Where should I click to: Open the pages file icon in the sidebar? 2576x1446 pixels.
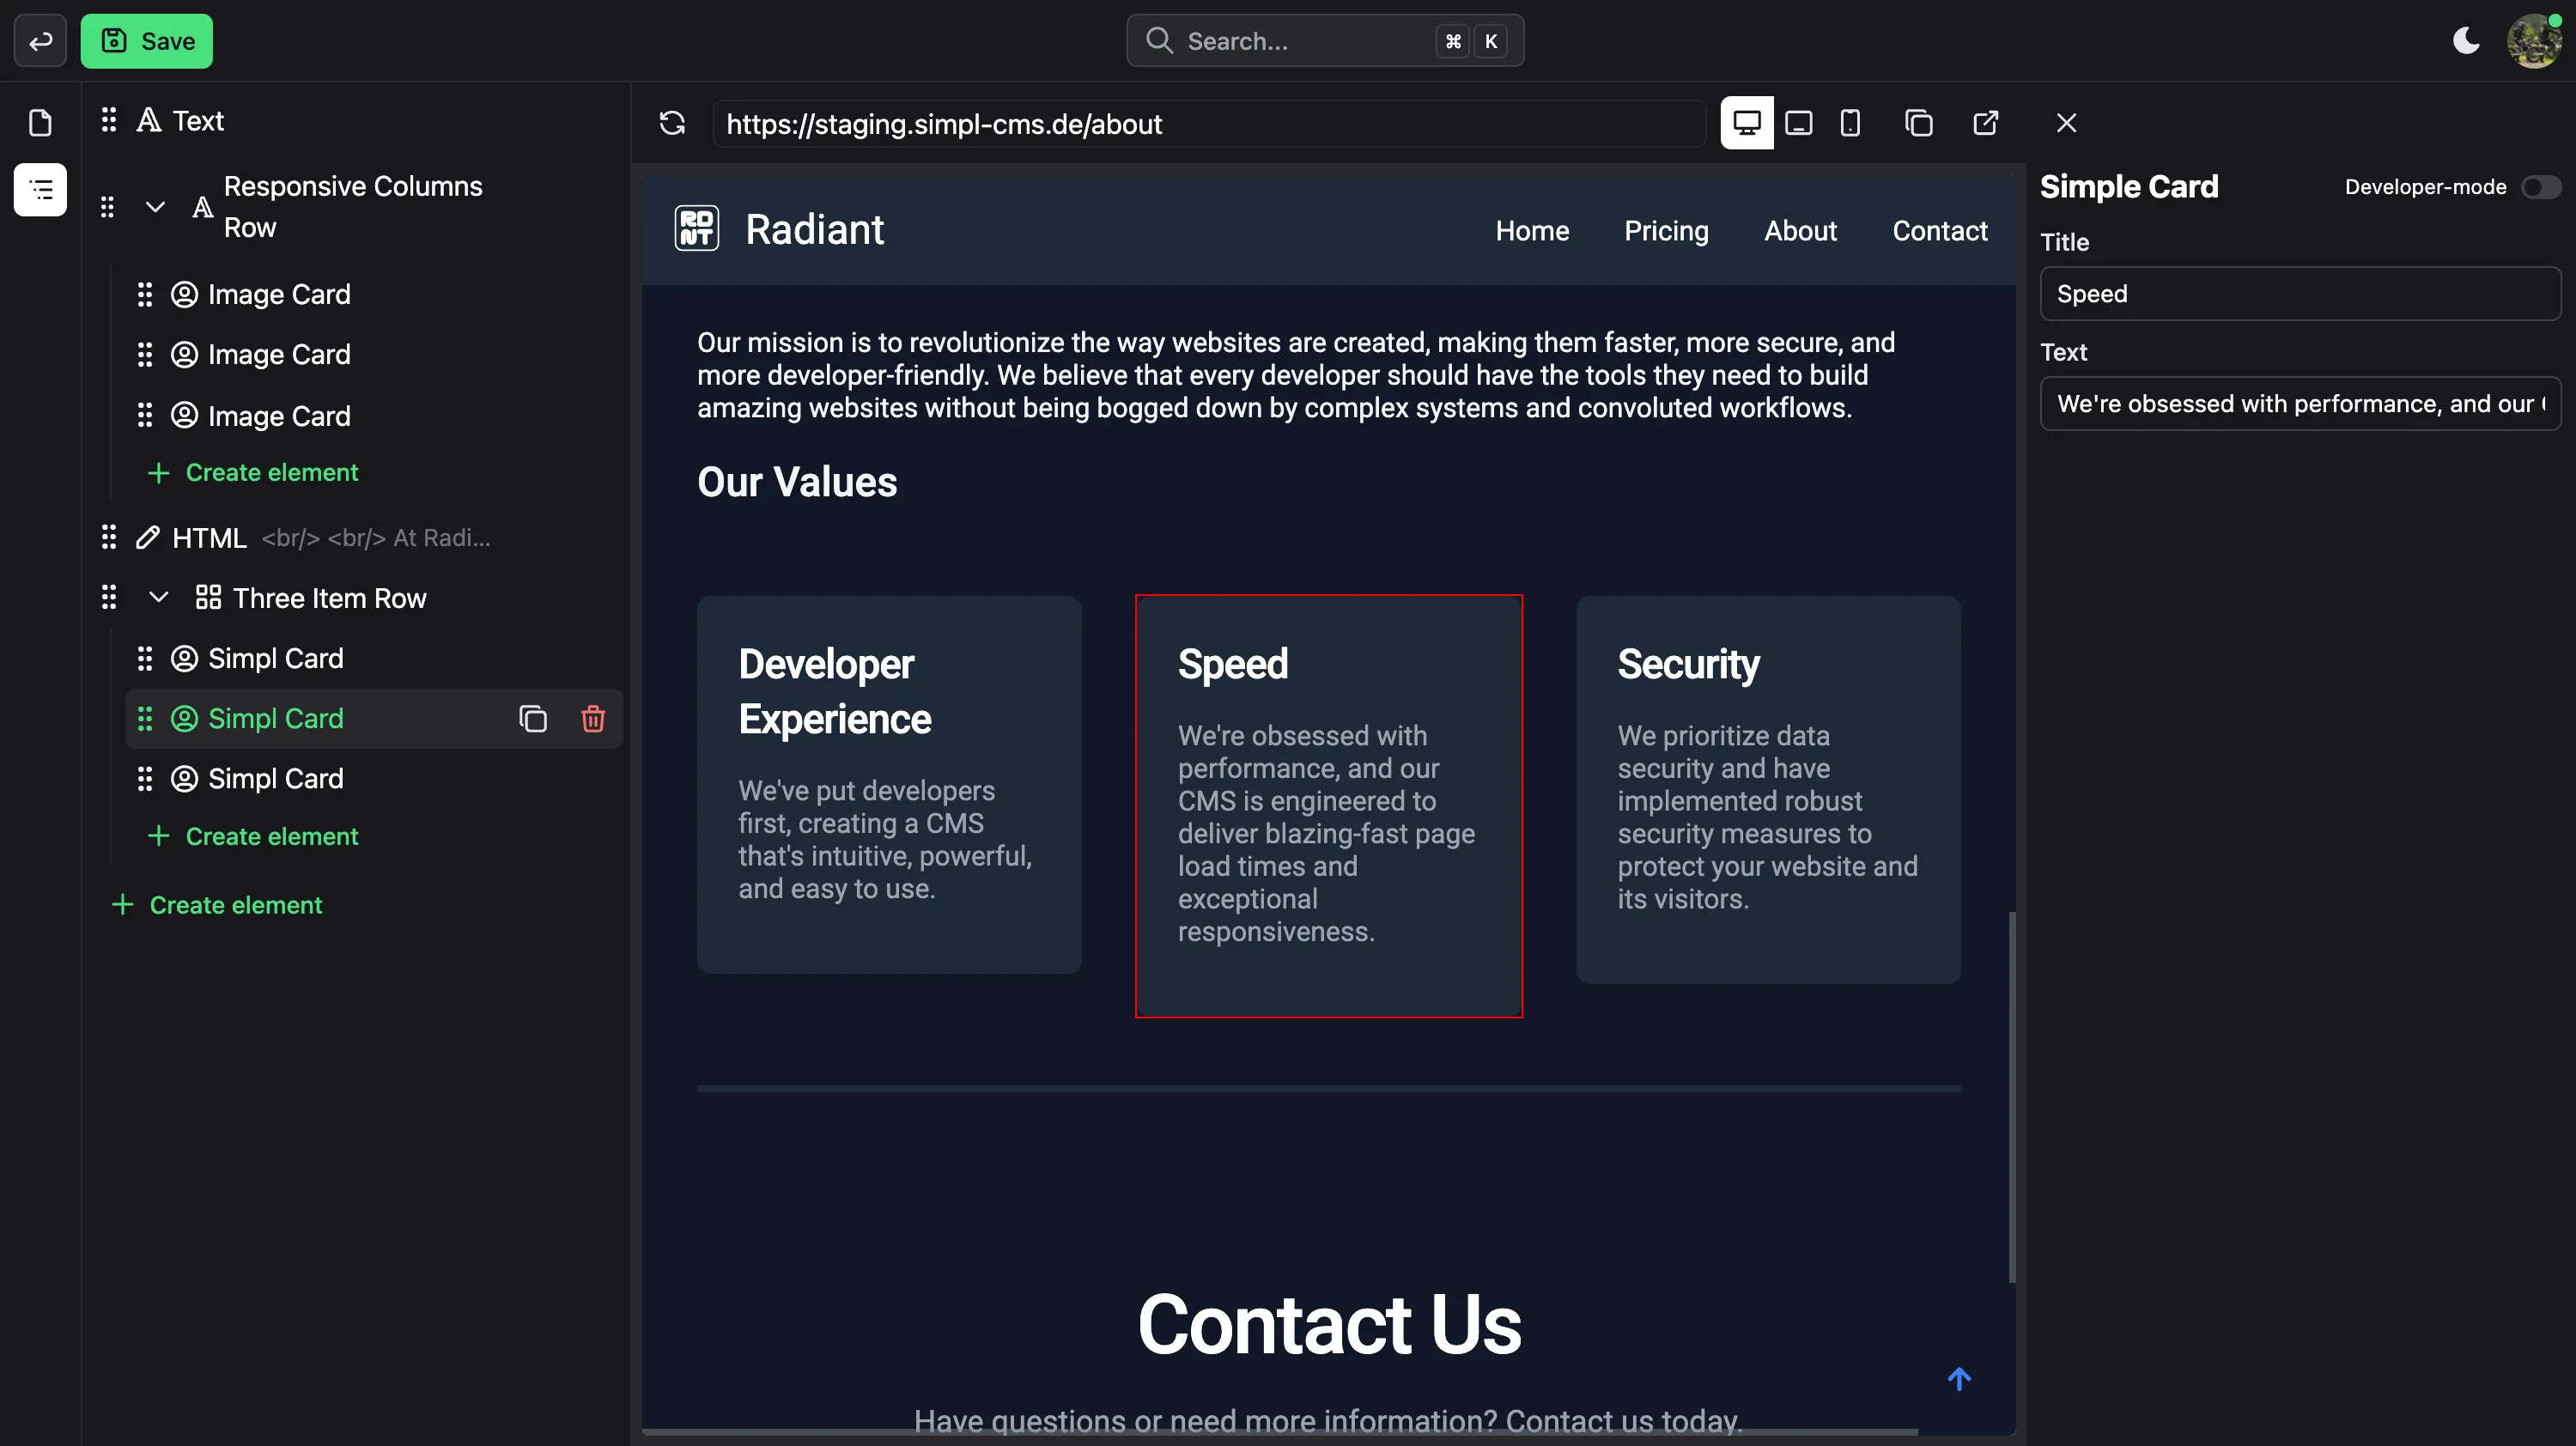coord(40,122)
